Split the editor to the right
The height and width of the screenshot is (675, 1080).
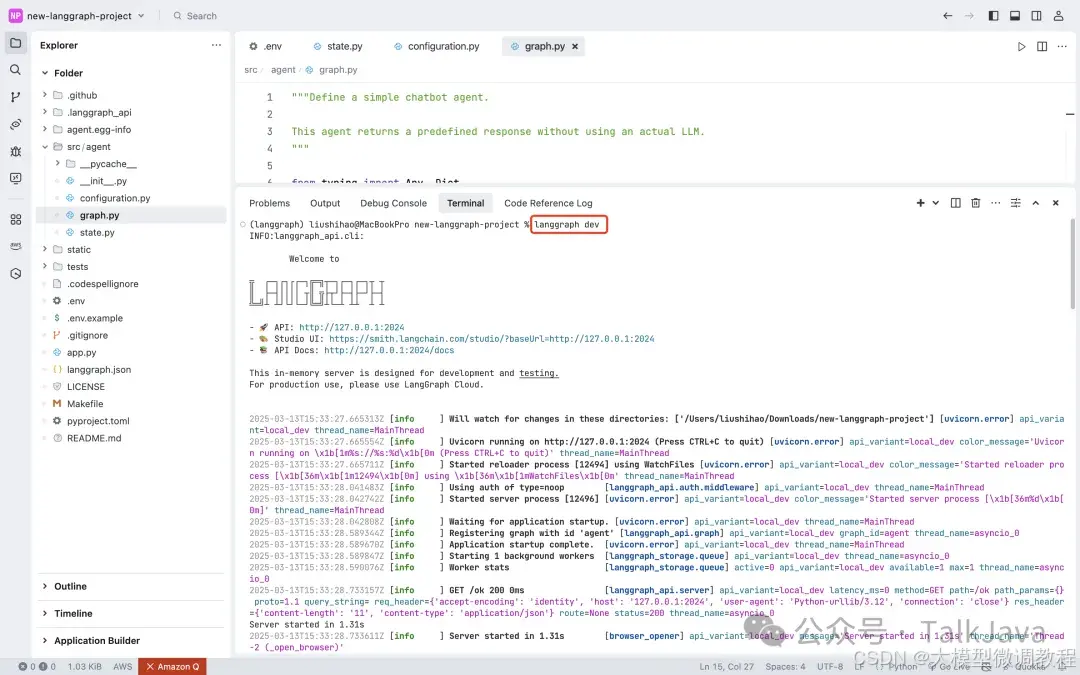click(1042, 46)
